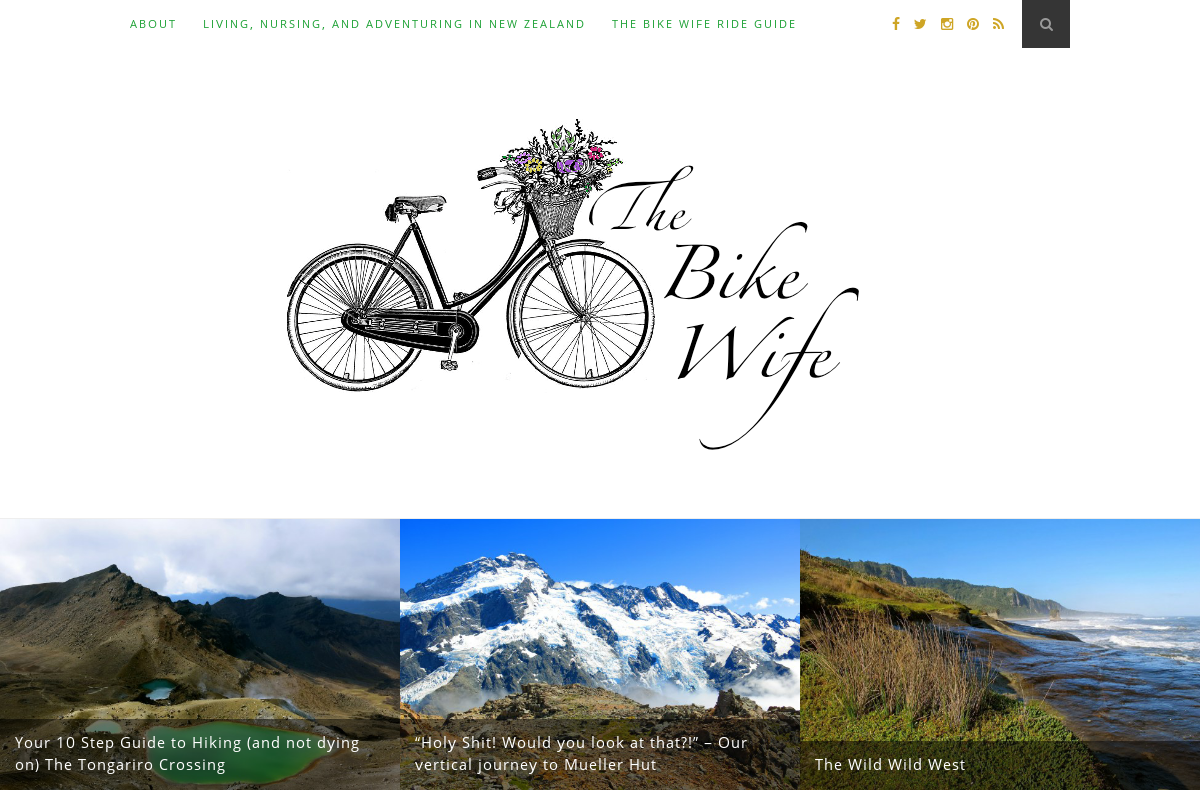Open the Facebook social icon

pyautogui.click(x=896, y=24)
